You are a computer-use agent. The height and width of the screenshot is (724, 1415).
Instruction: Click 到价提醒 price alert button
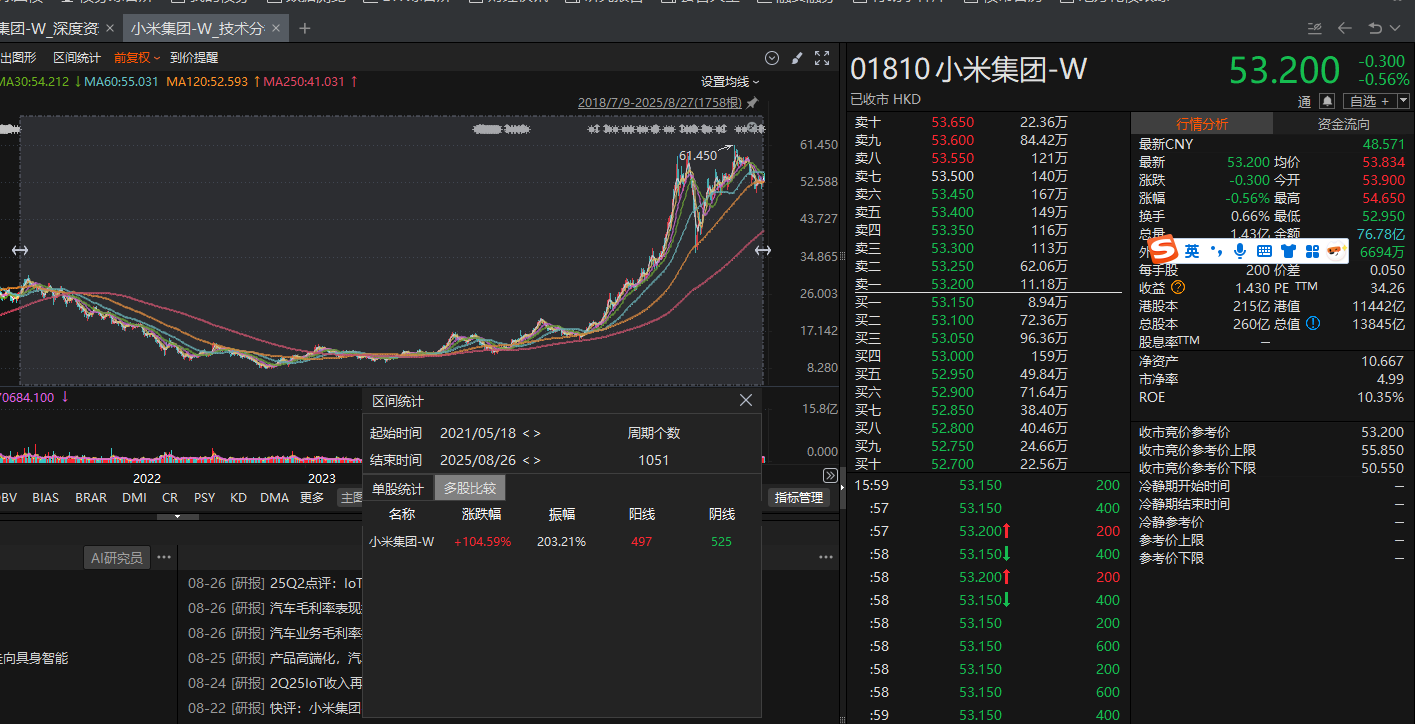(194, 58)
